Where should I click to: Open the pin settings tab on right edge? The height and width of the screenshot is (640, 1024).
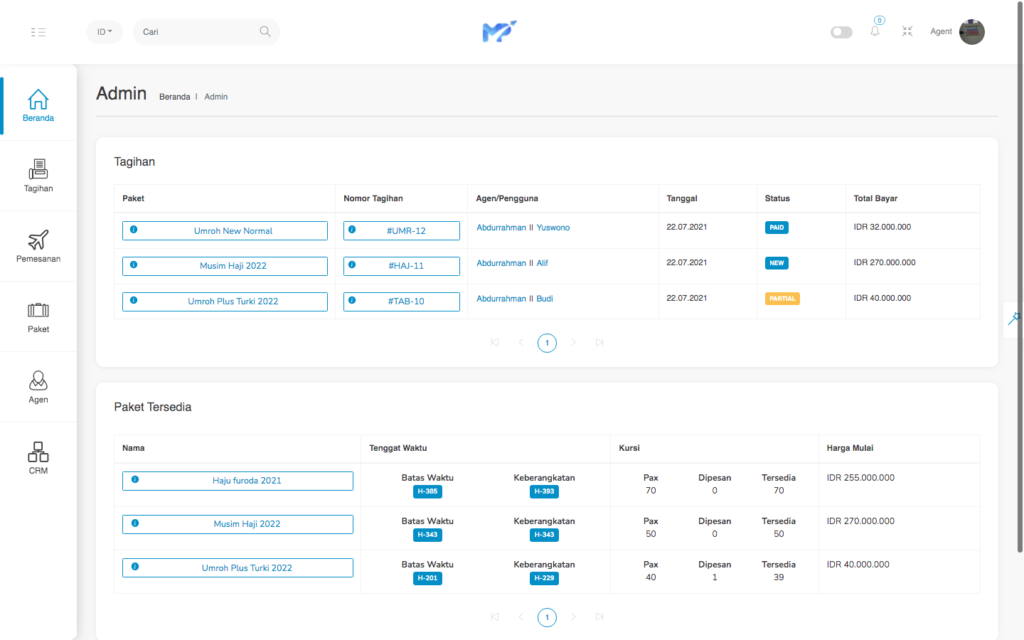tap(1013, 318)
